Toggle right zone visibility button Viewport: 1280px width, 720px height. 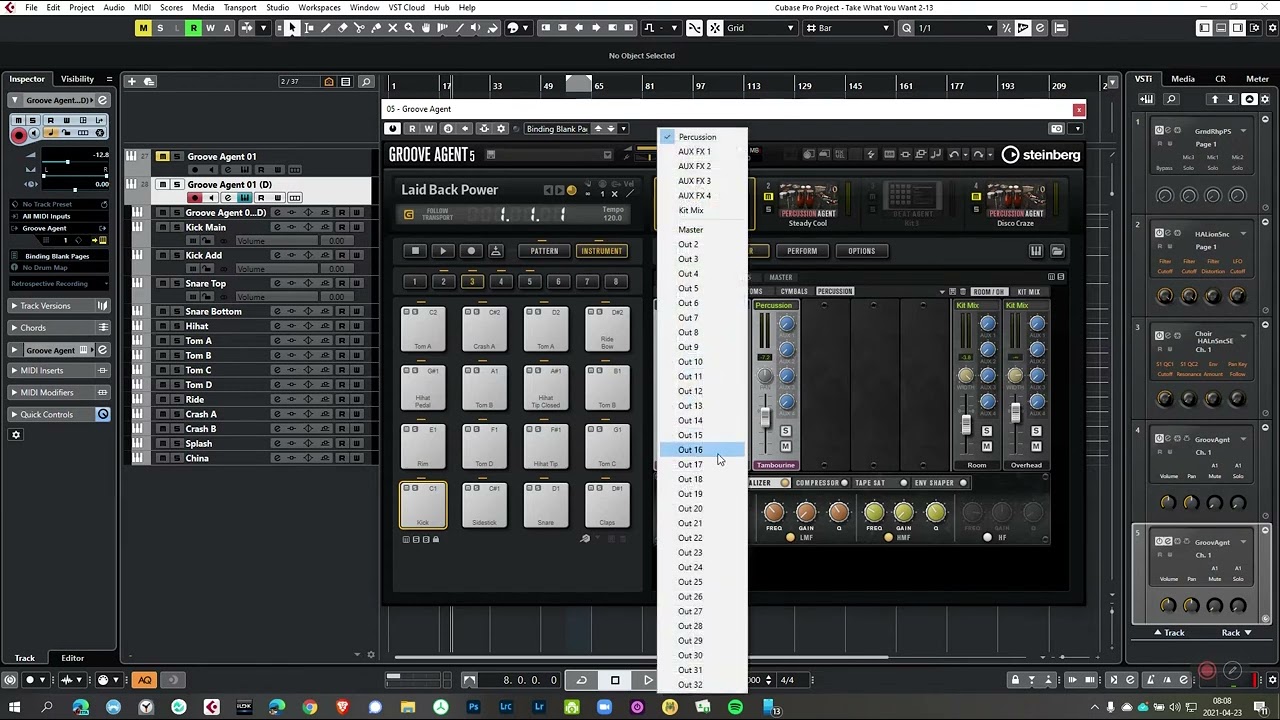1237,28
